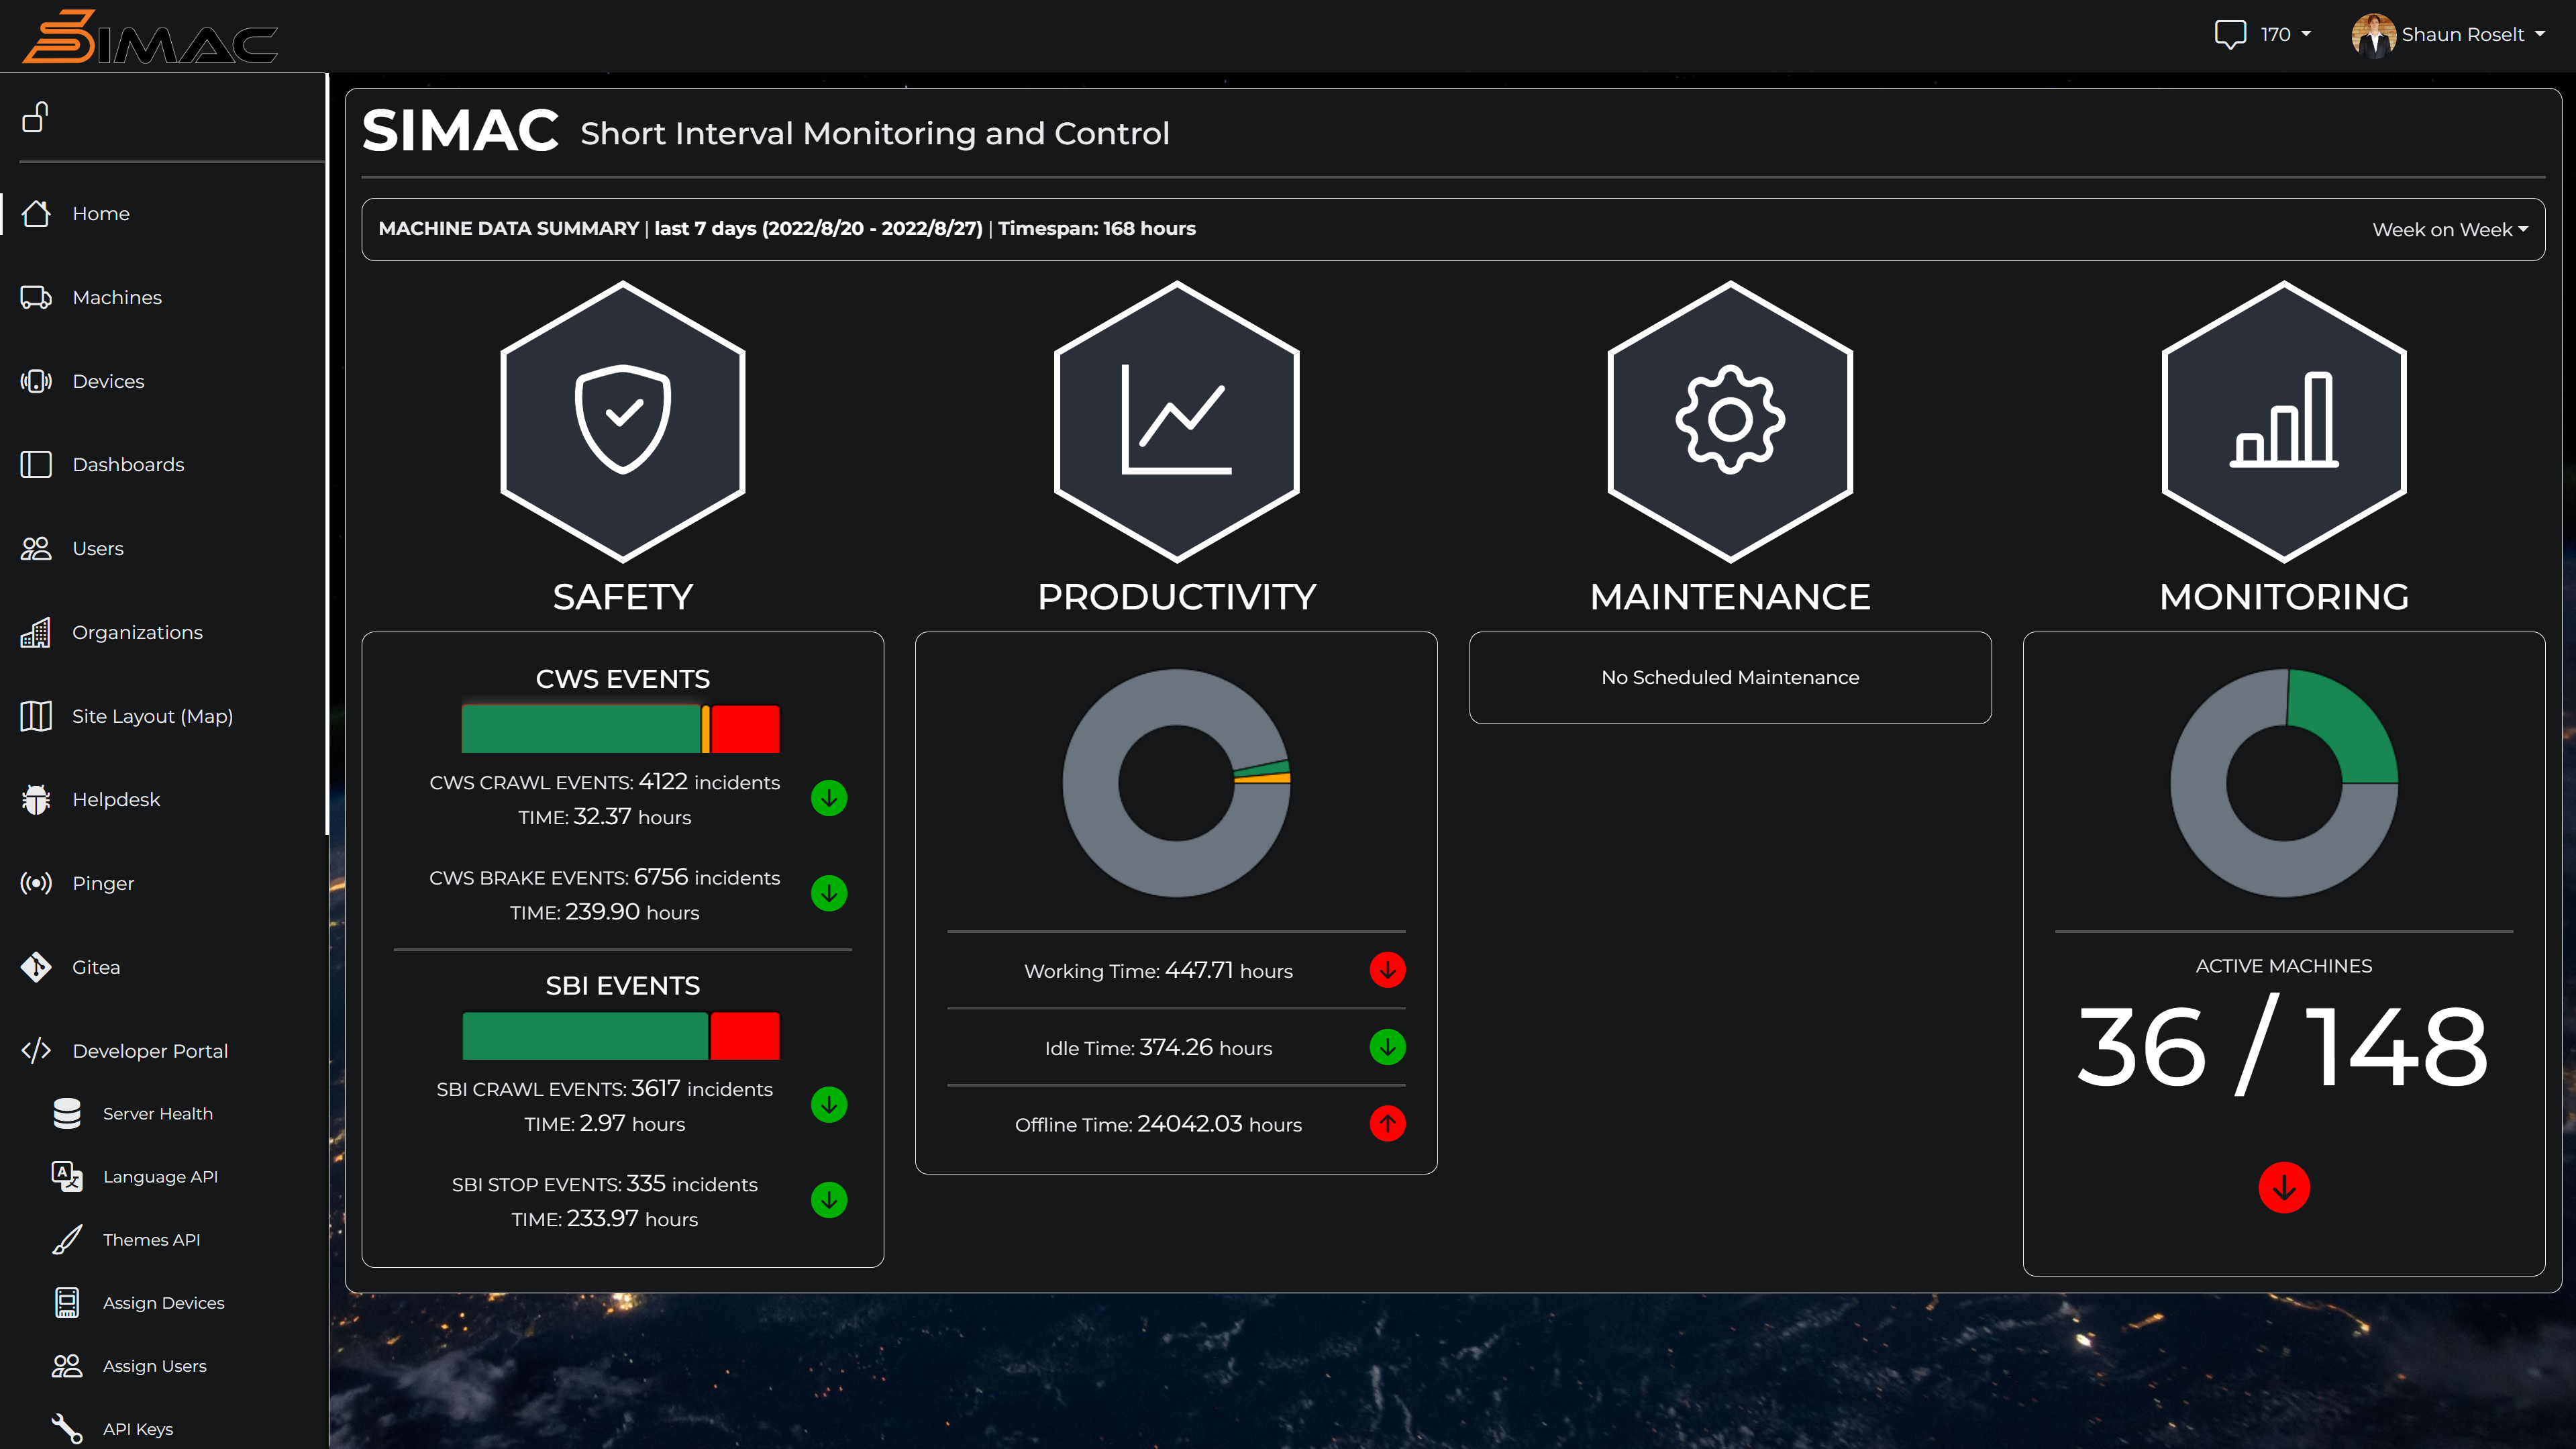2576x1449 pixels.
Task: Click the Helpdesk bug icon
Action: tap(36, 799)
